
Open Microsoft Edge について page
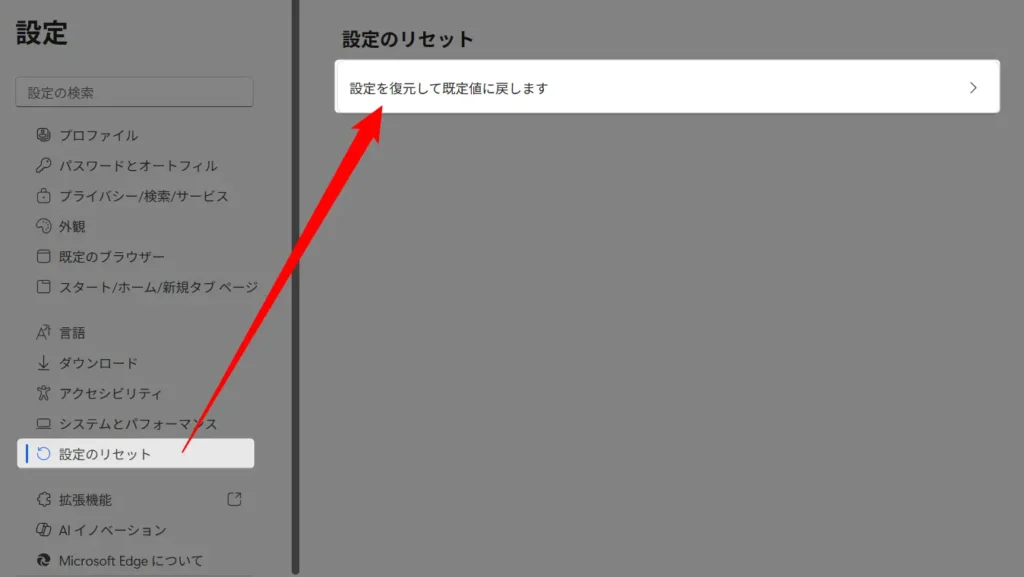point(130,560)
